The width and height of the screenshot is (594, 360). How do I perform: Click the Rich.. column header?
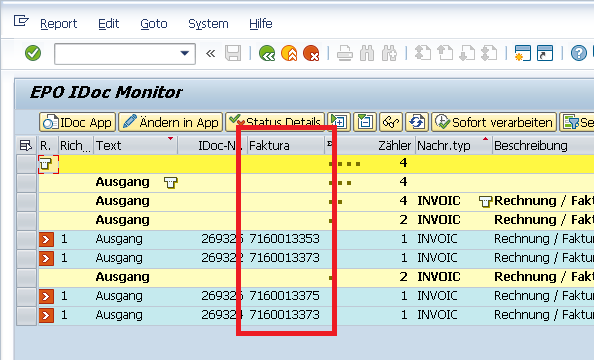click(75, 146)
